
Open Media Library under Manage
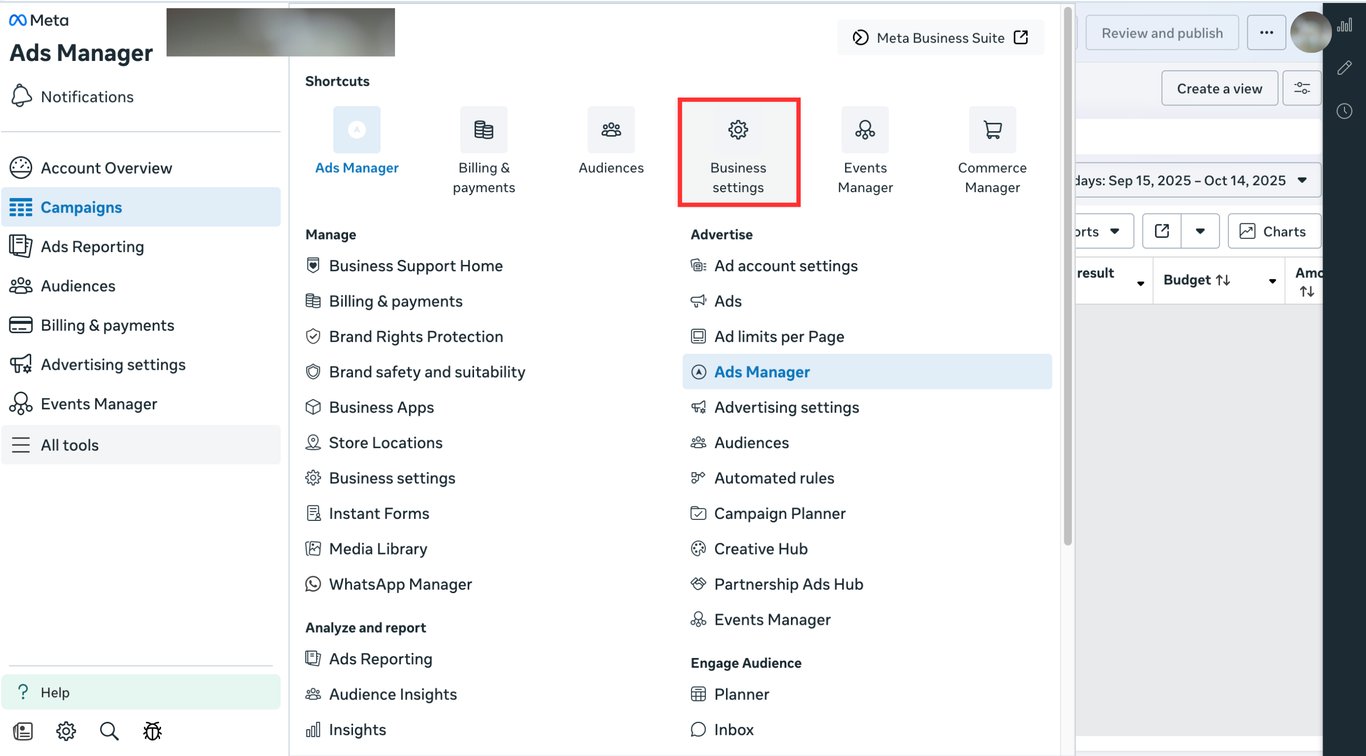[366, 549]
